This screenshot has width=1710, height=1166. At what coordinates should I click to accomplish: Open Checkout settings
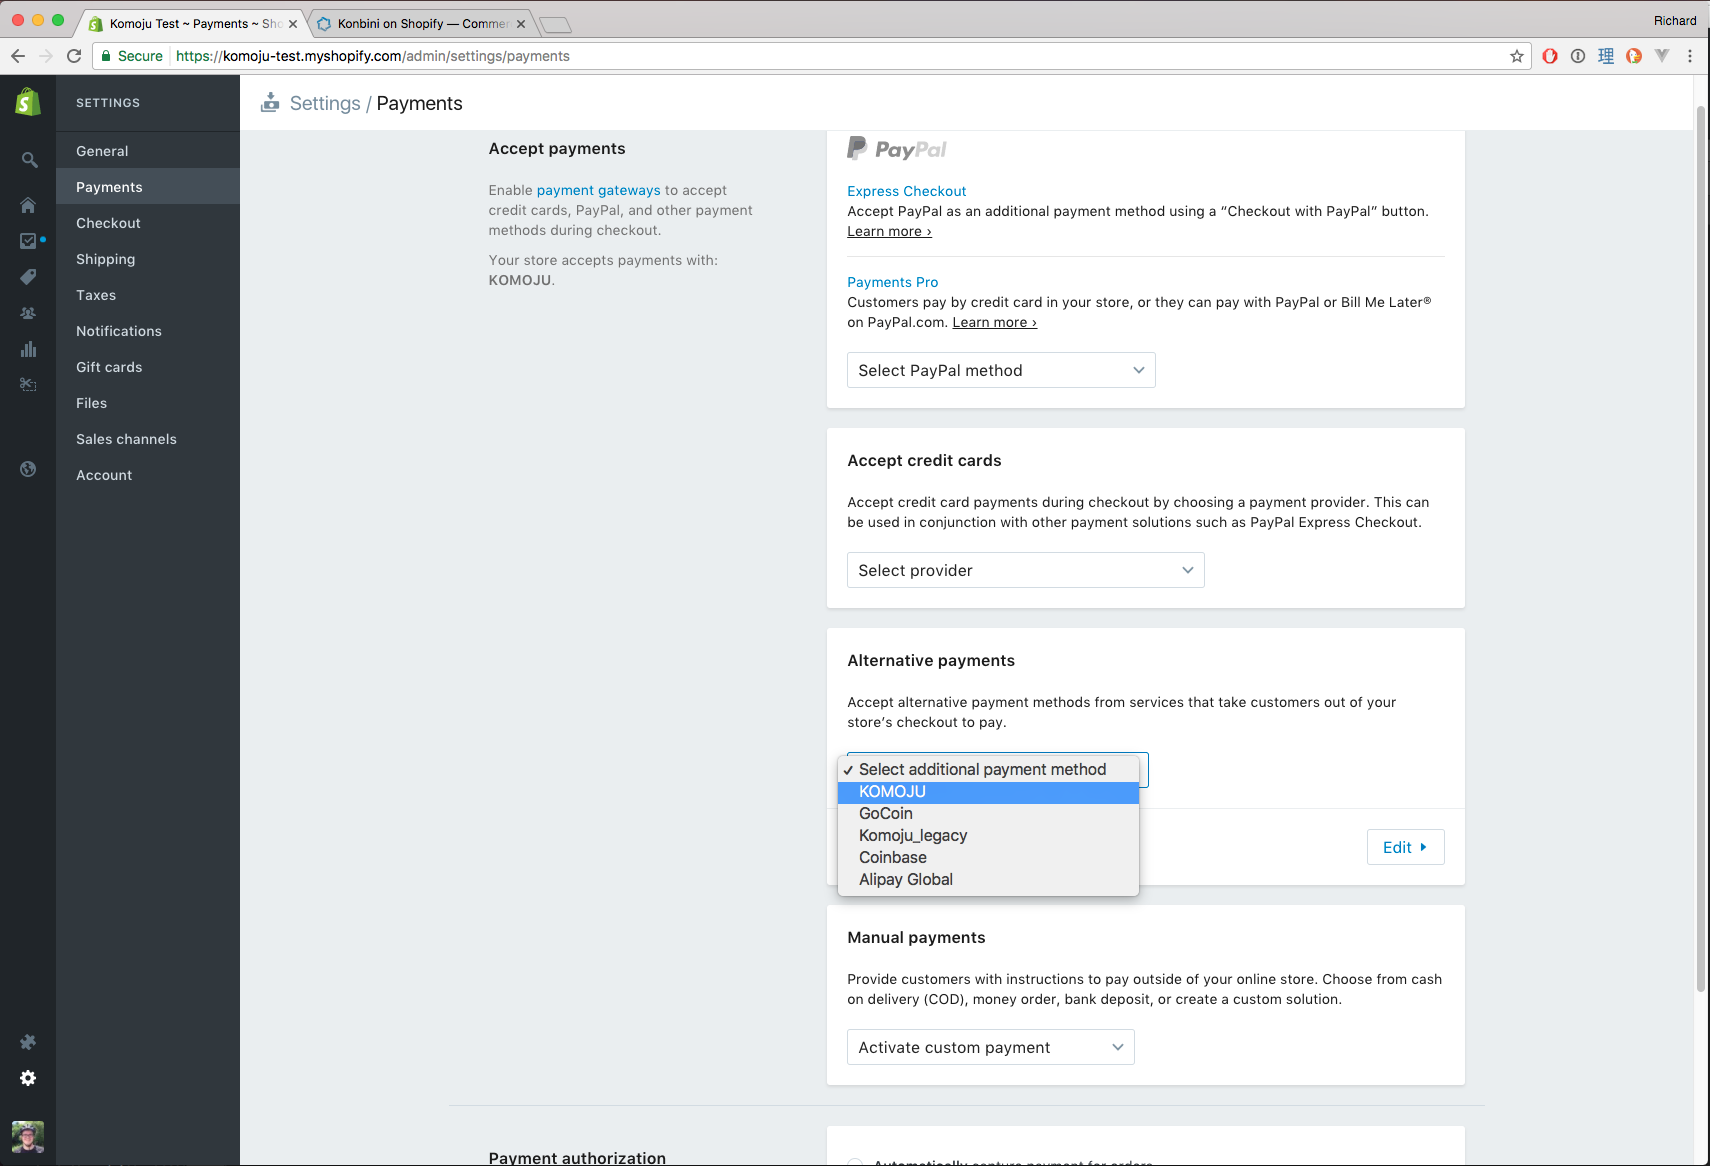coord(148,223)
